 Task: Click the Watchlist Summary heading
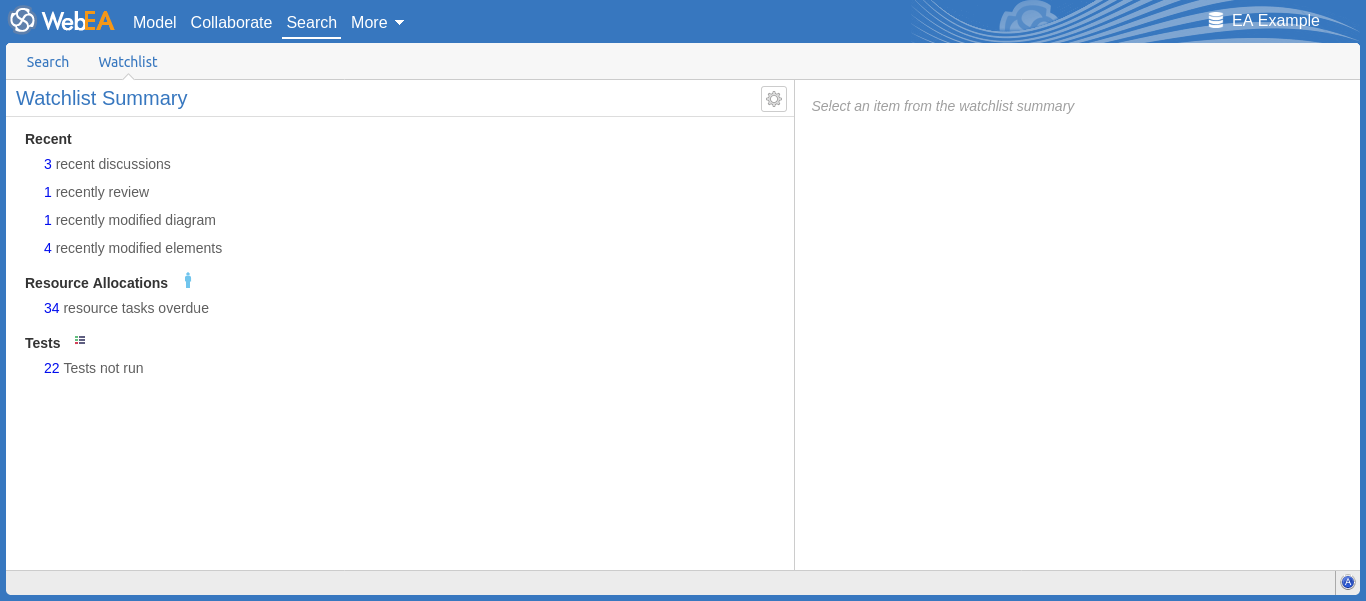pos(102,98)
